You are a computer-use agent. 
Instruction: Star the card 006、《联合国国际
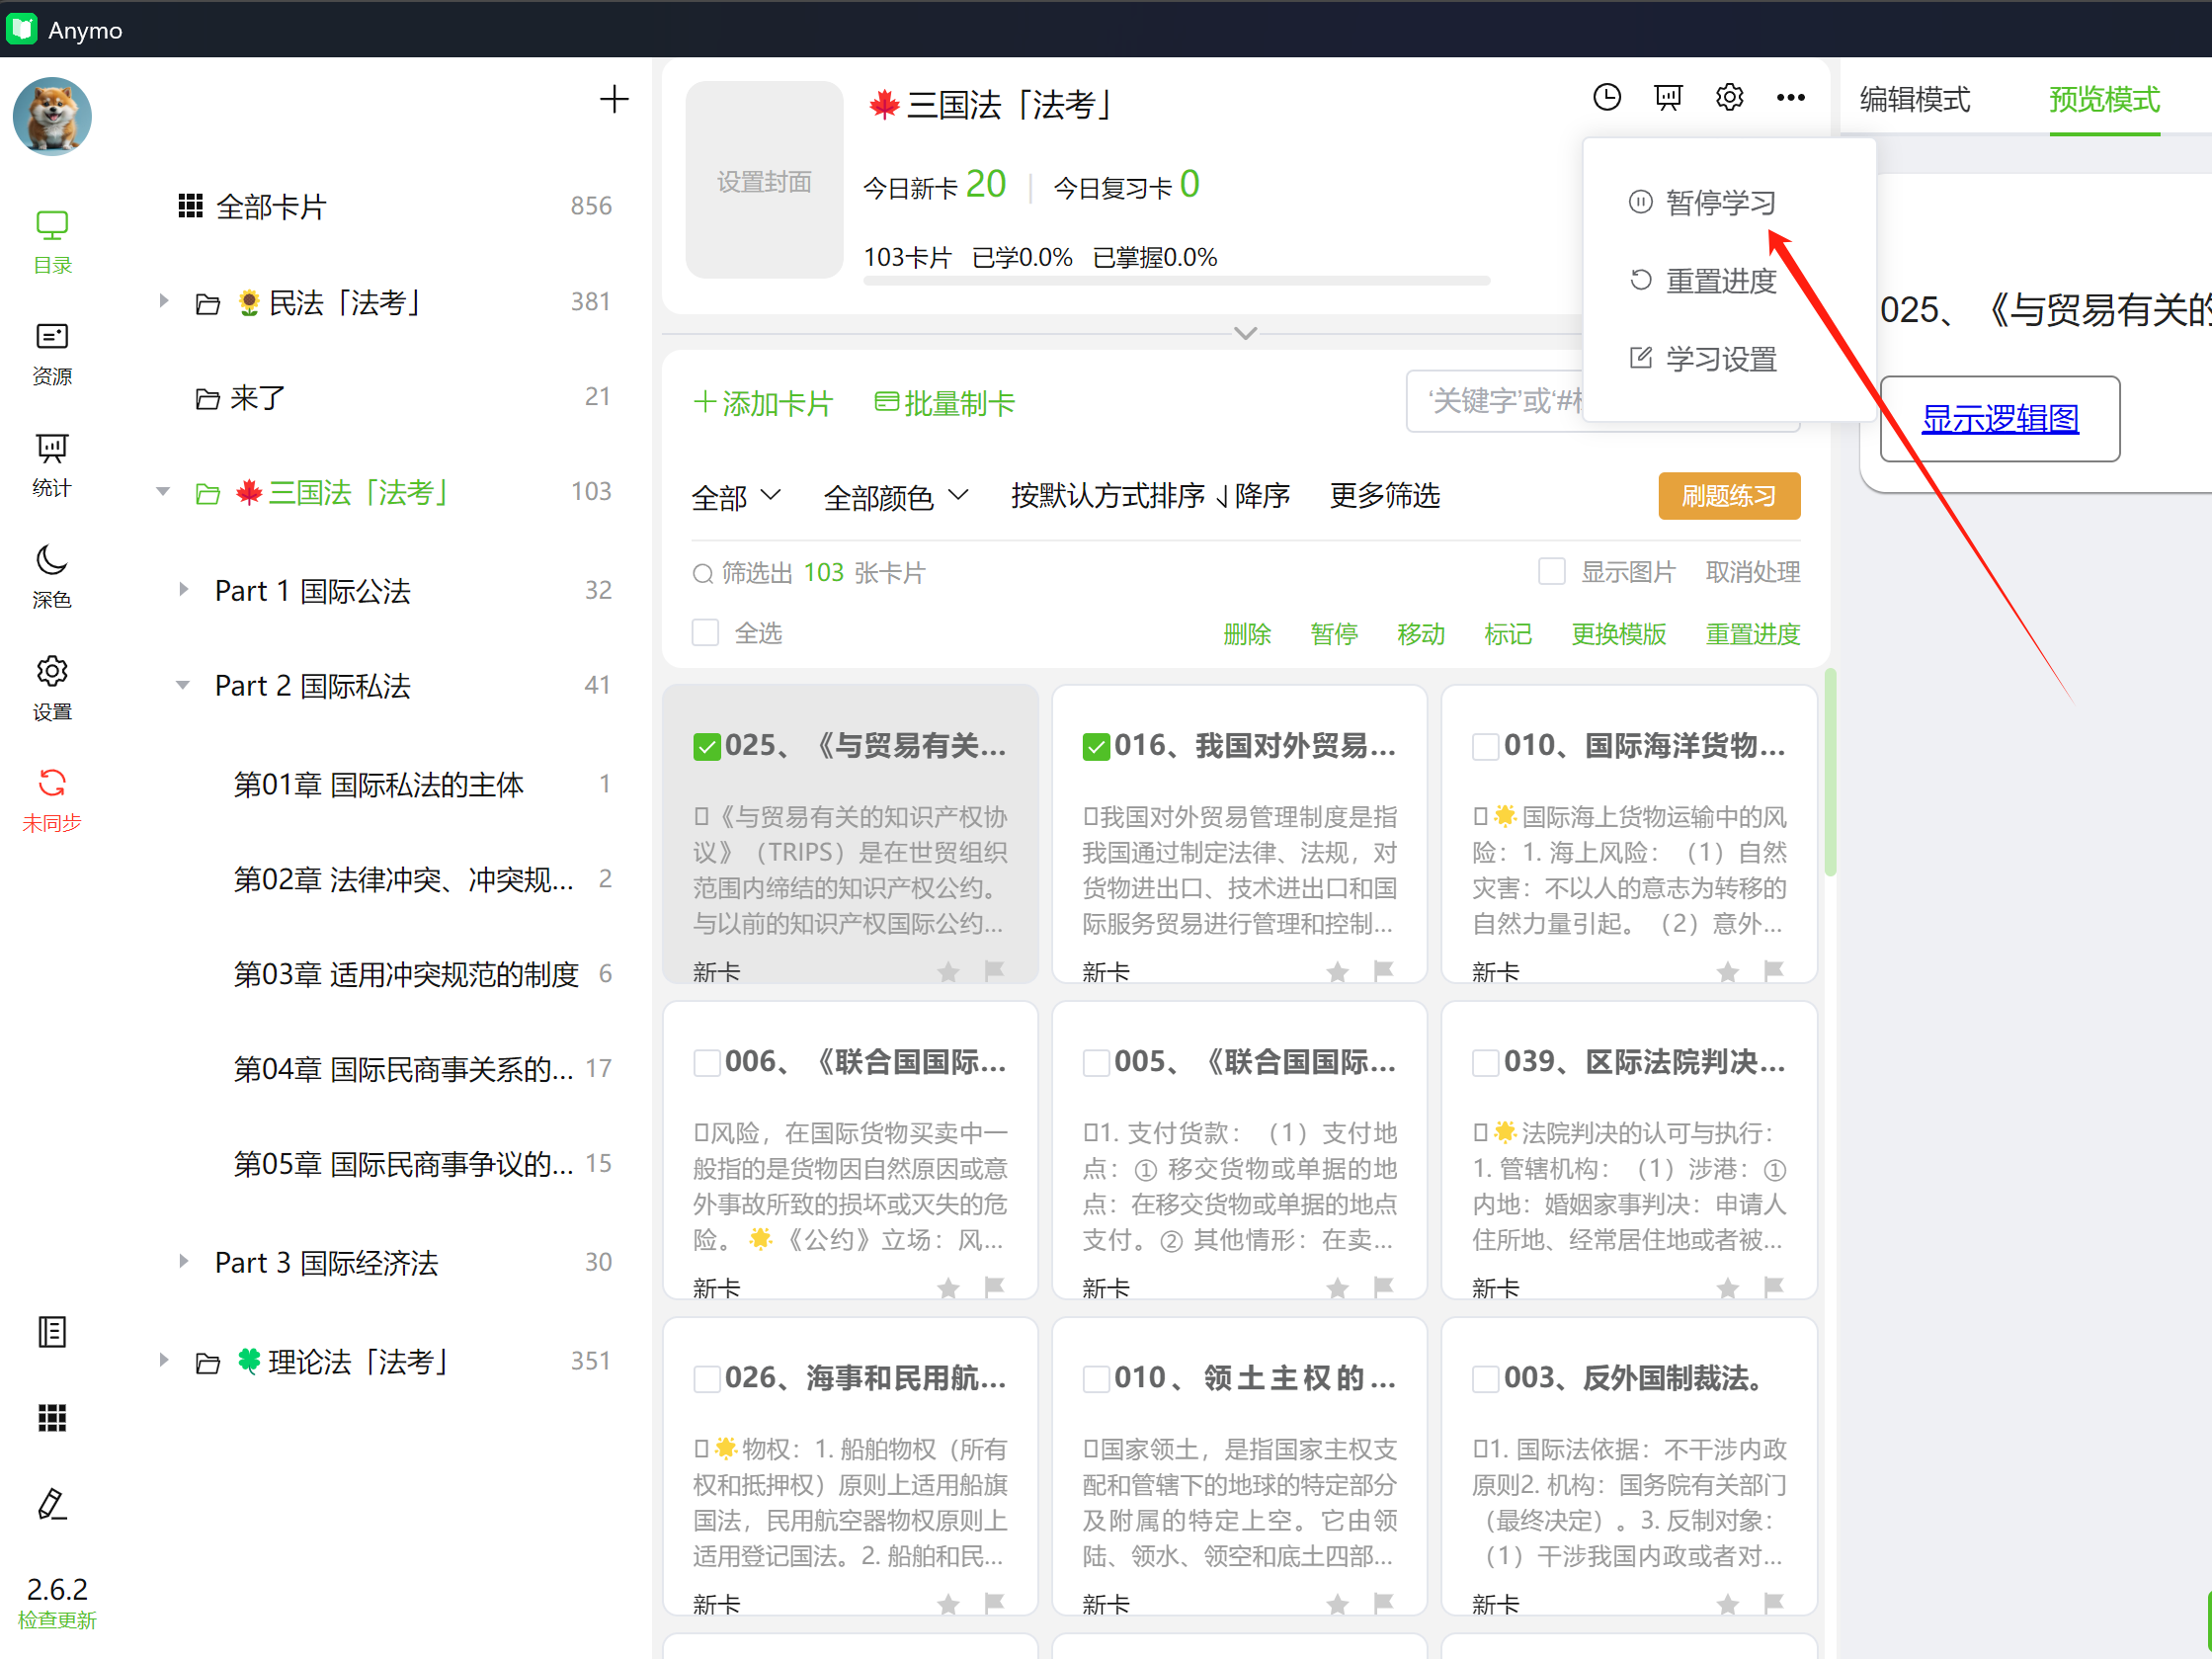coord(948,1286)
